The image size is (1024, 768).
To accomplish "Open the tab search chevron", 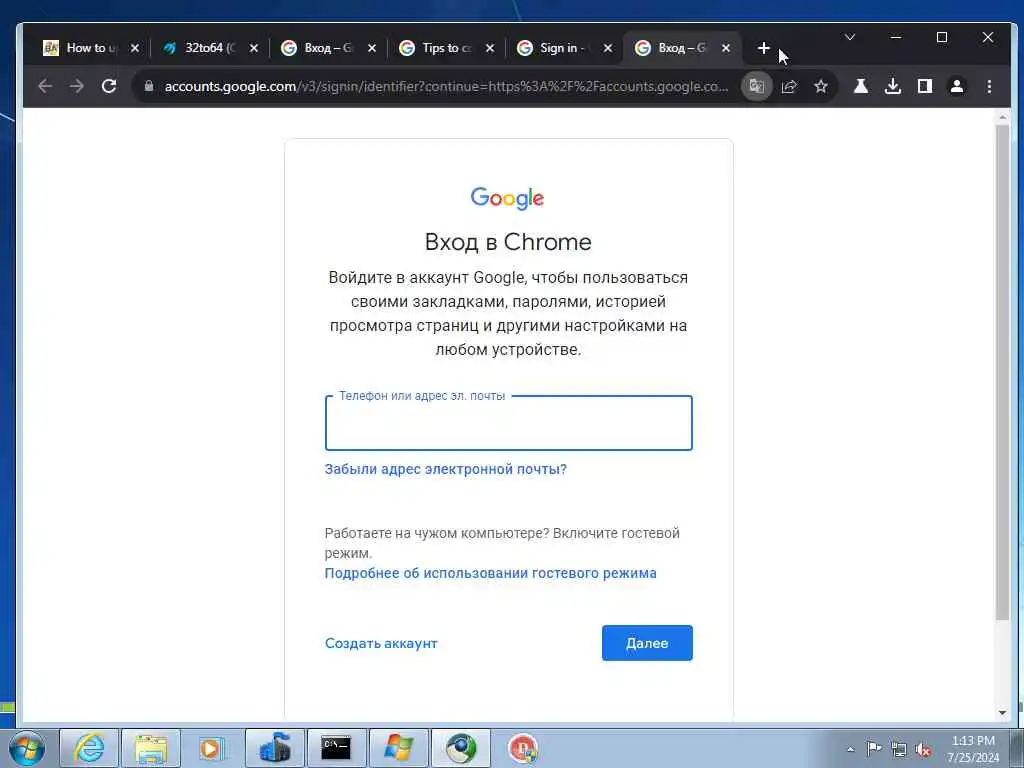I will coord(850,37).
